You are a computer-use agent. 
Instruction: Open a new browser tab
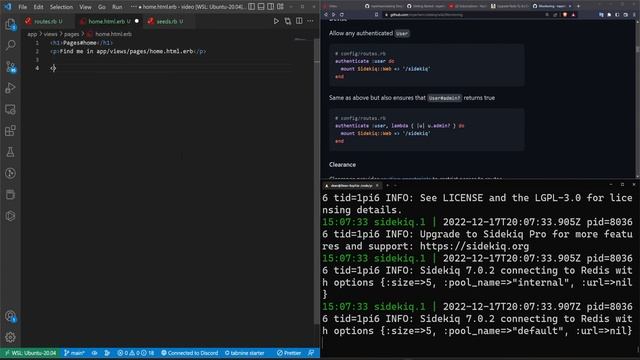578,6
